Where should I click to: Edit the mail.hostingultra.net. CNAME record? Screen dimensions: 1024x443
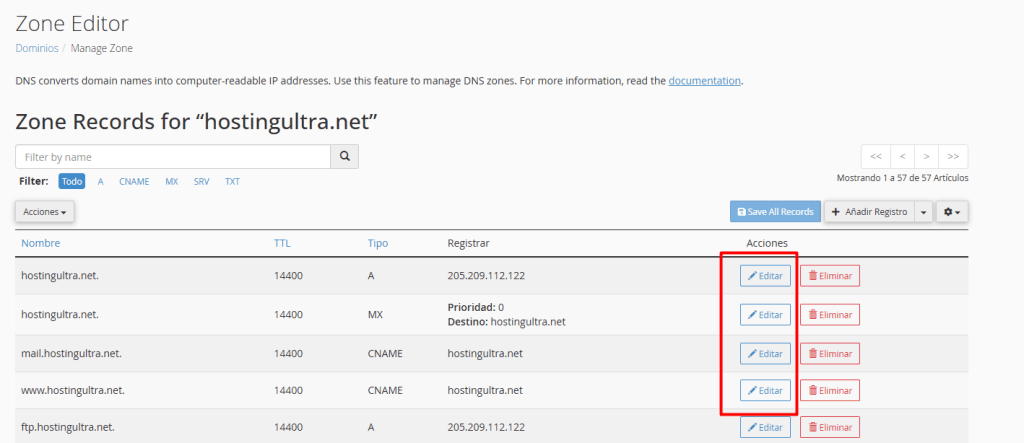click(765, 353)
